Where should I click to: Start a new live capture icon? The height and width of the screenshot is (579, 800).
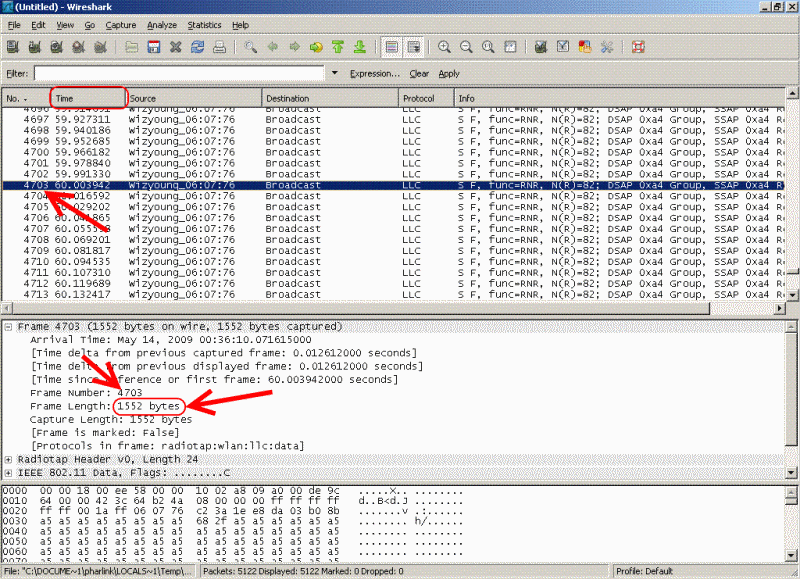point(57,47)
